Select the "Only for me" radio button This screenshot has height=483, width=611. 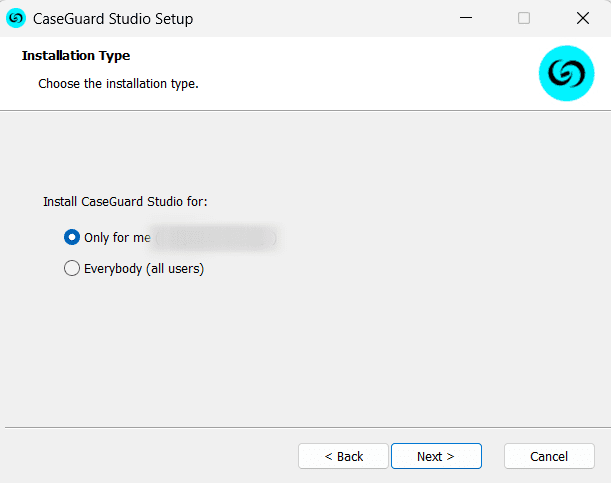click(x=71, y=238)
